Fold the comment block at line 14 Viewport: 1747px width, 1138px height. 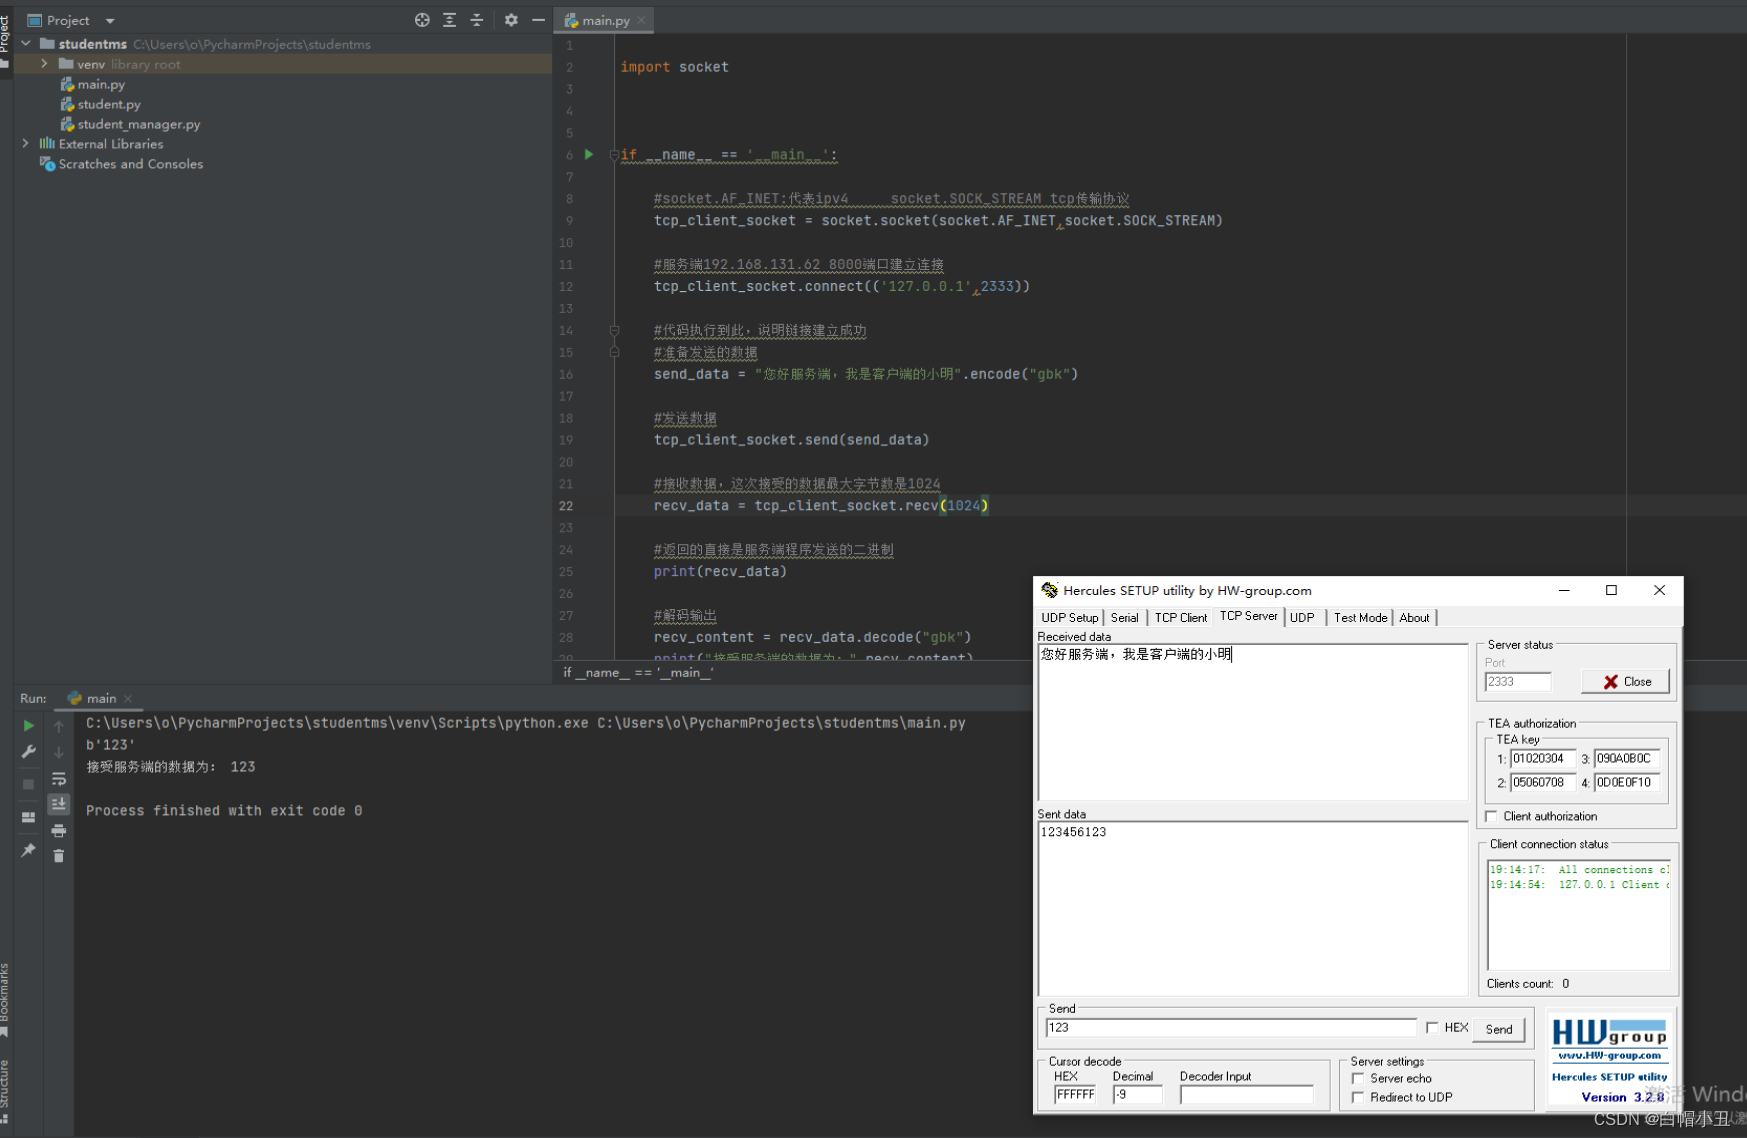click(614, 330)
